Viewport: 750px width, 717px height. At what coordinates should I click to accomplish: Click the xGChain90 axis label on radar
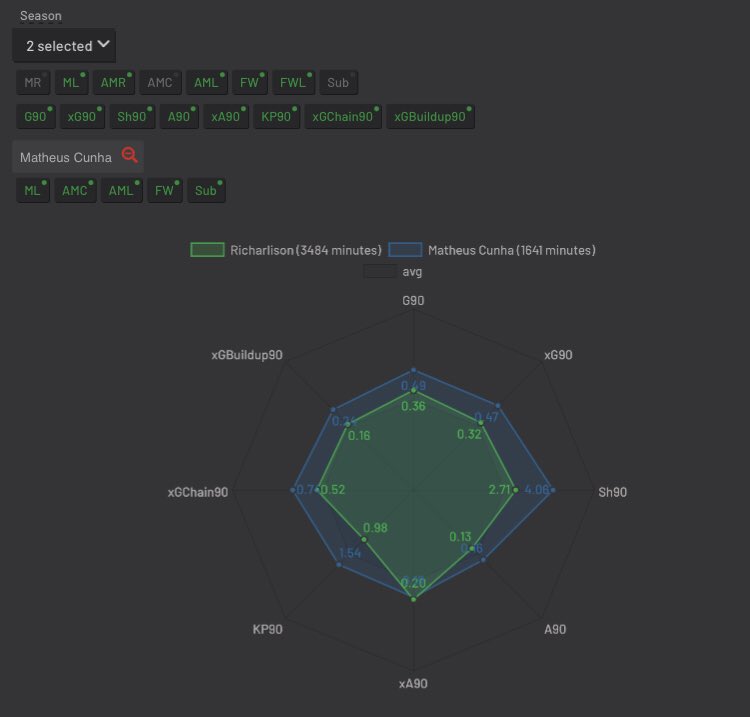tap(198, 492)
